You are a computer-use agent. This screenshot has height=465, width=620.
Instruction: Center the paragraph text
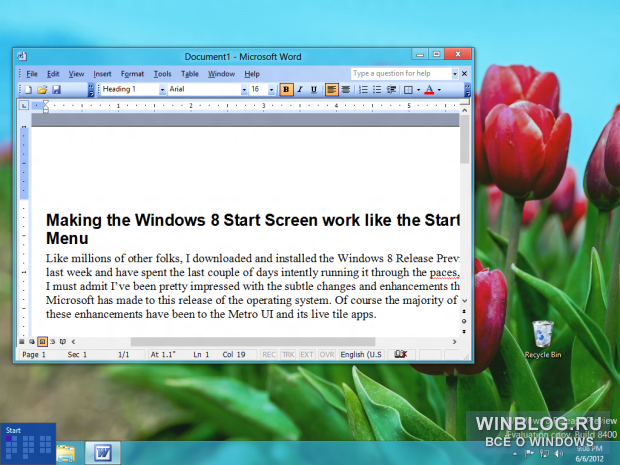point(346,90)
